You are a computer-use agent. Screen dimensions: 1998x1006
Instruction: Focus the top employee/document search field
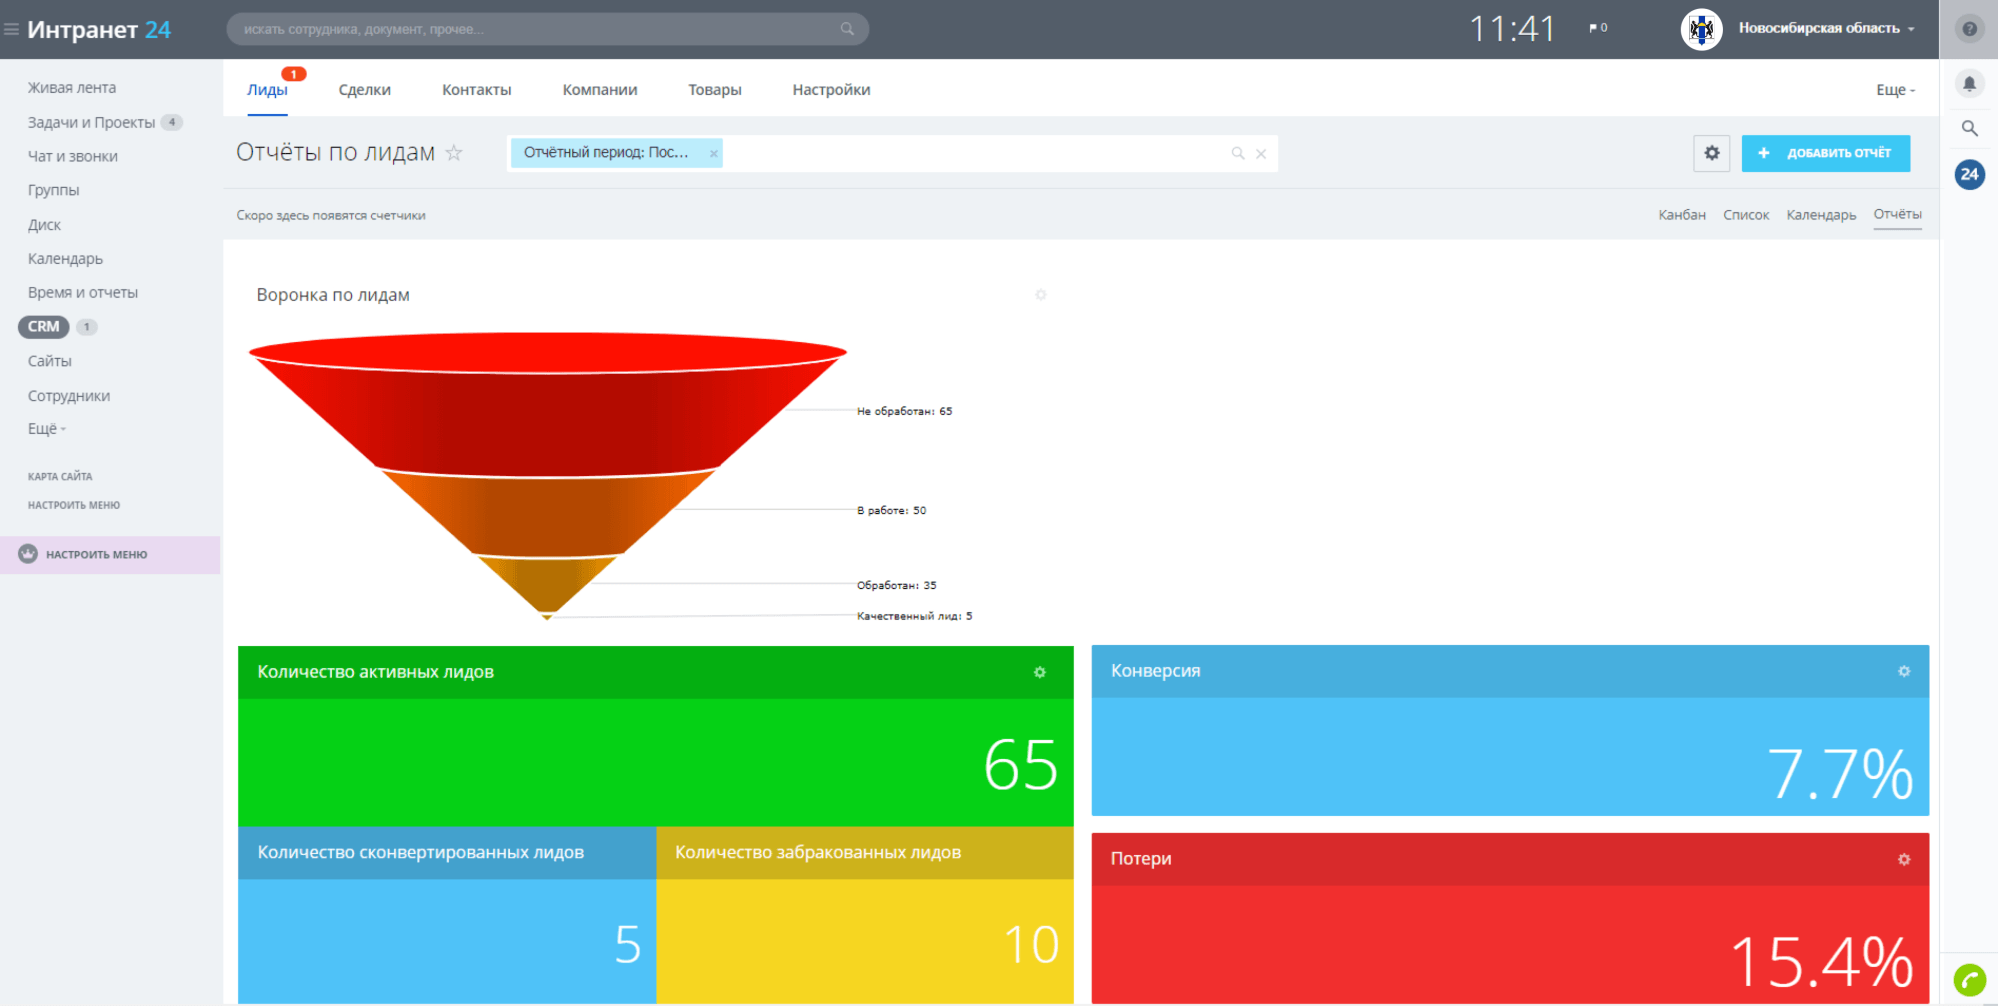pyautogui.click(x=547, y=29)
